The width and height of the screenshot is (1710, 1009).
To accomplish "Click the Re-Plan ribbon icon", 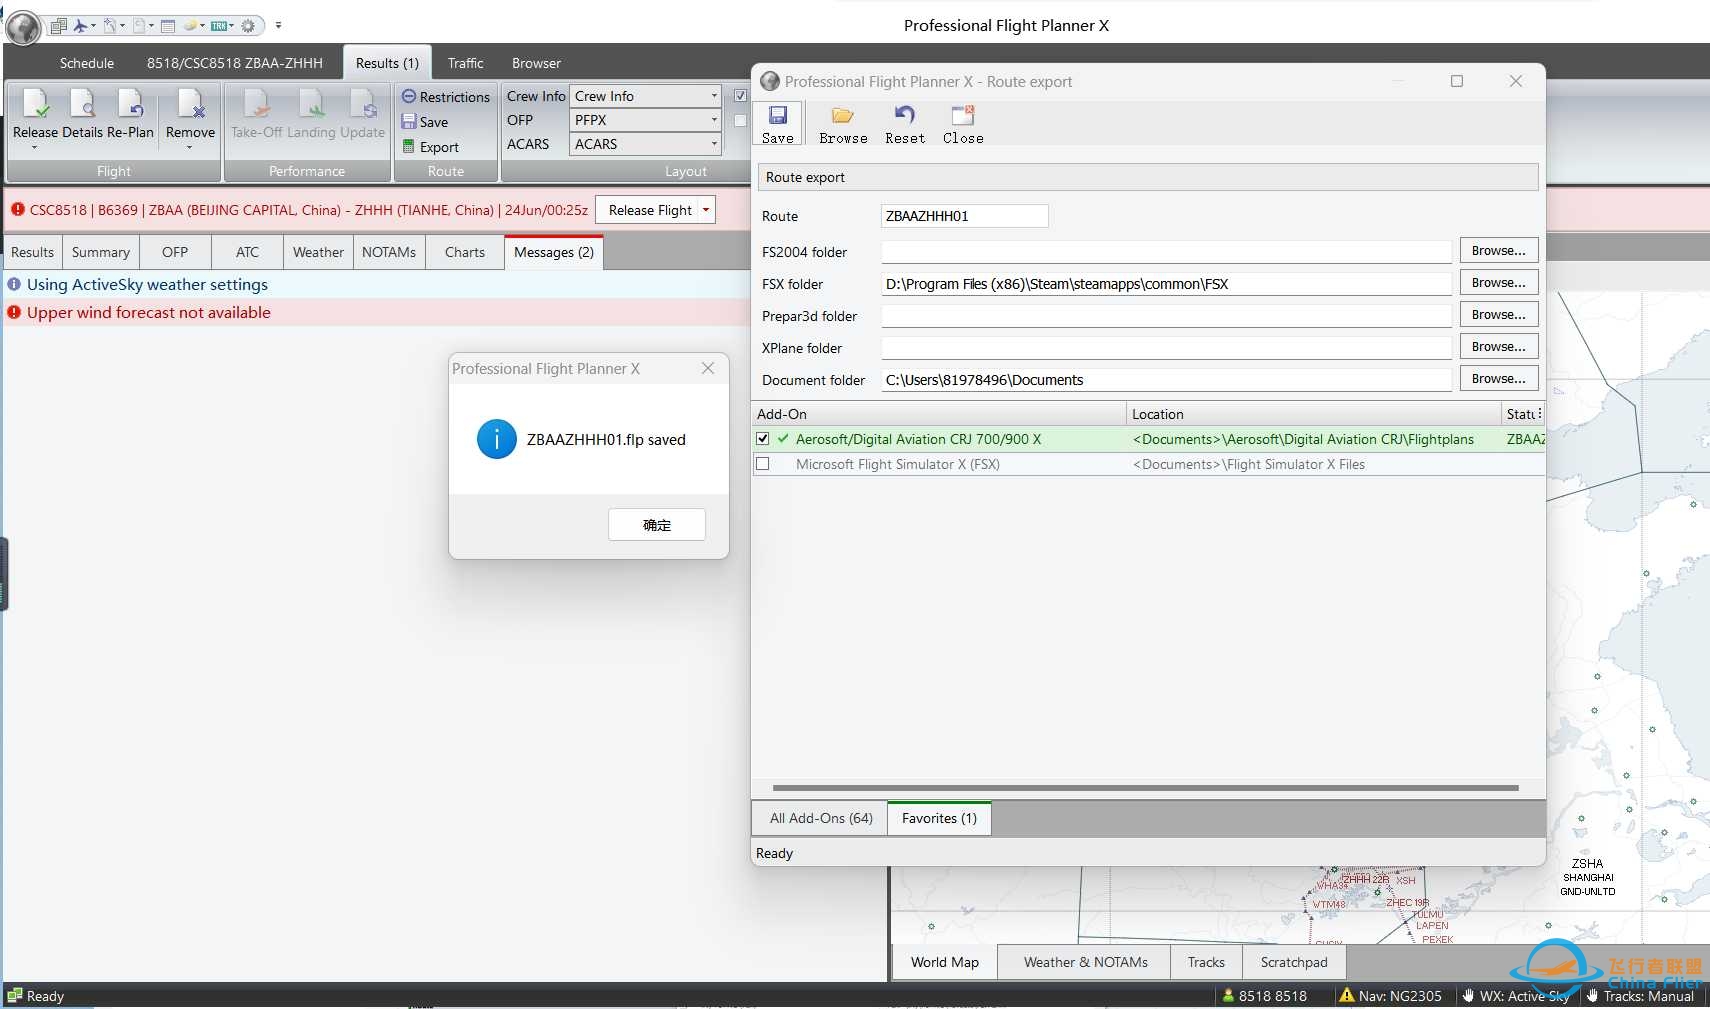I will pos(131,103).
